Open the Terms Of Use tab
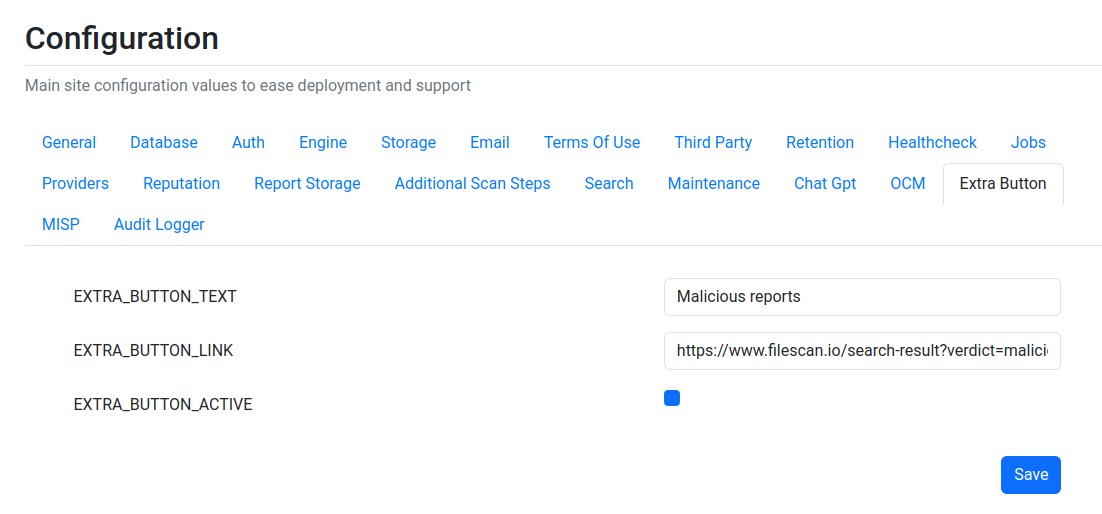1102x514 pixels. 592,143
